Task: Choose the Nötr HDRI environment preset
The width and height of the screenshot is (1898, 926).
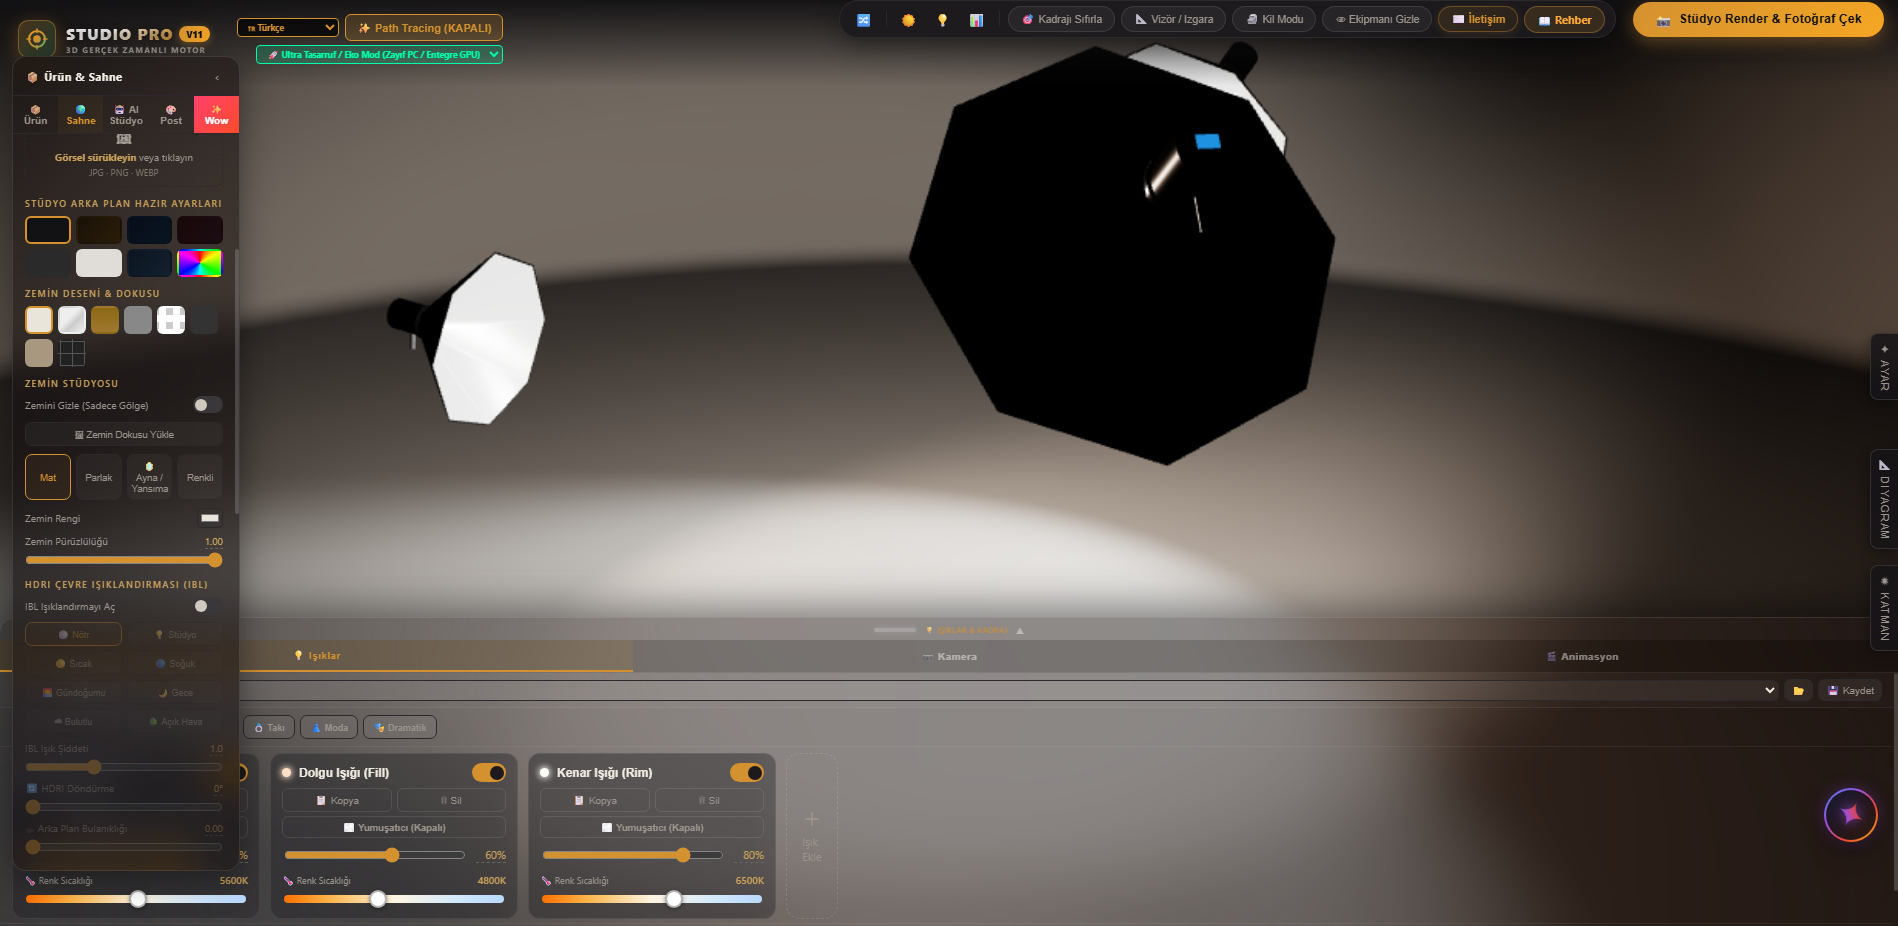Action: click(74, 635)
